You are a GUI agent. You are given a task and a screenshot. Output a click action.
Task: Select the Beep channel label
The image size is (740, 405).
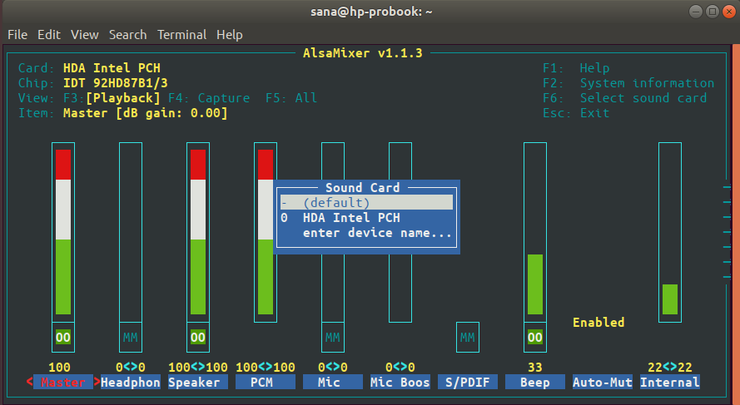point(535,382)
